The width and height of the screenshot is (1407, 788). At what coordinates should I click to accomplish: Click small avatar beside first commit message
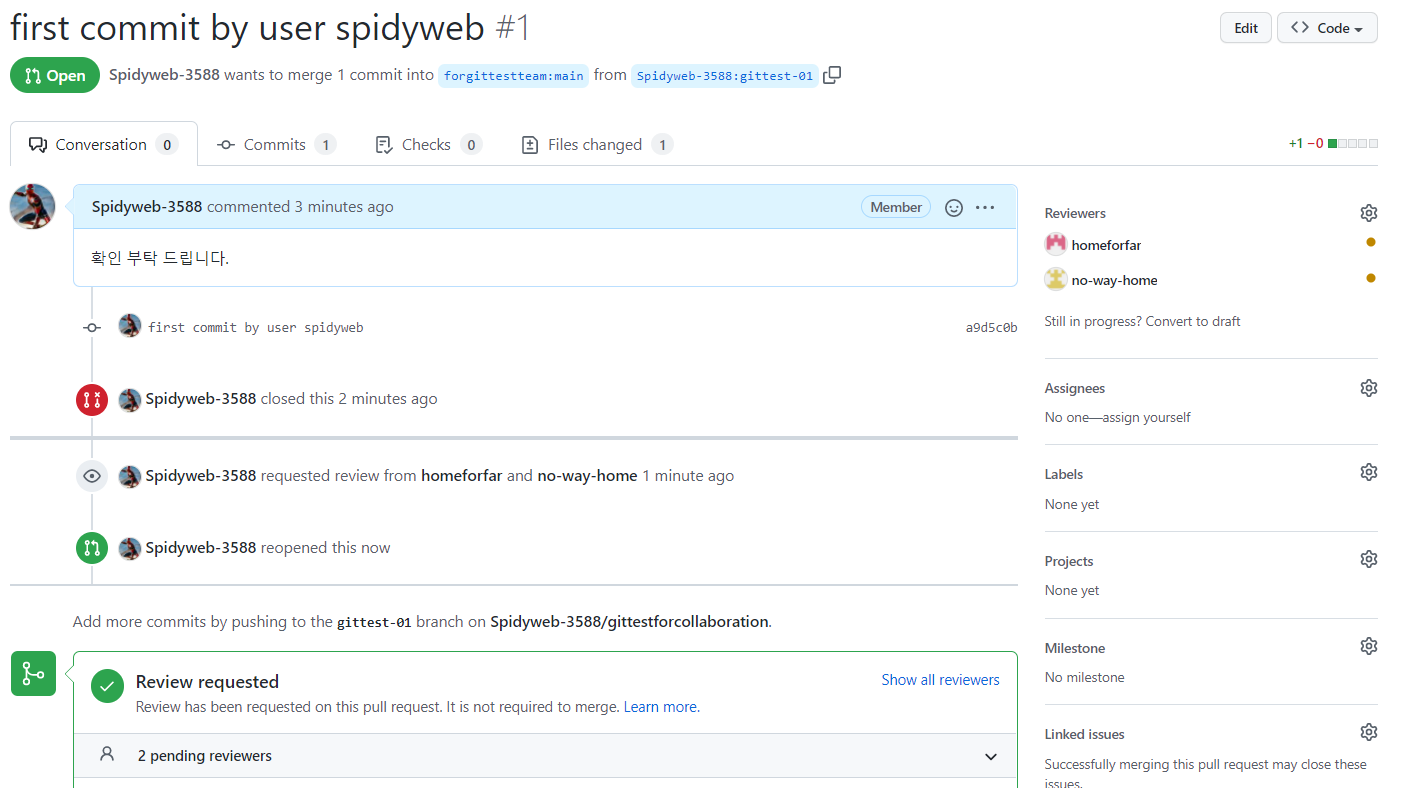130,326
